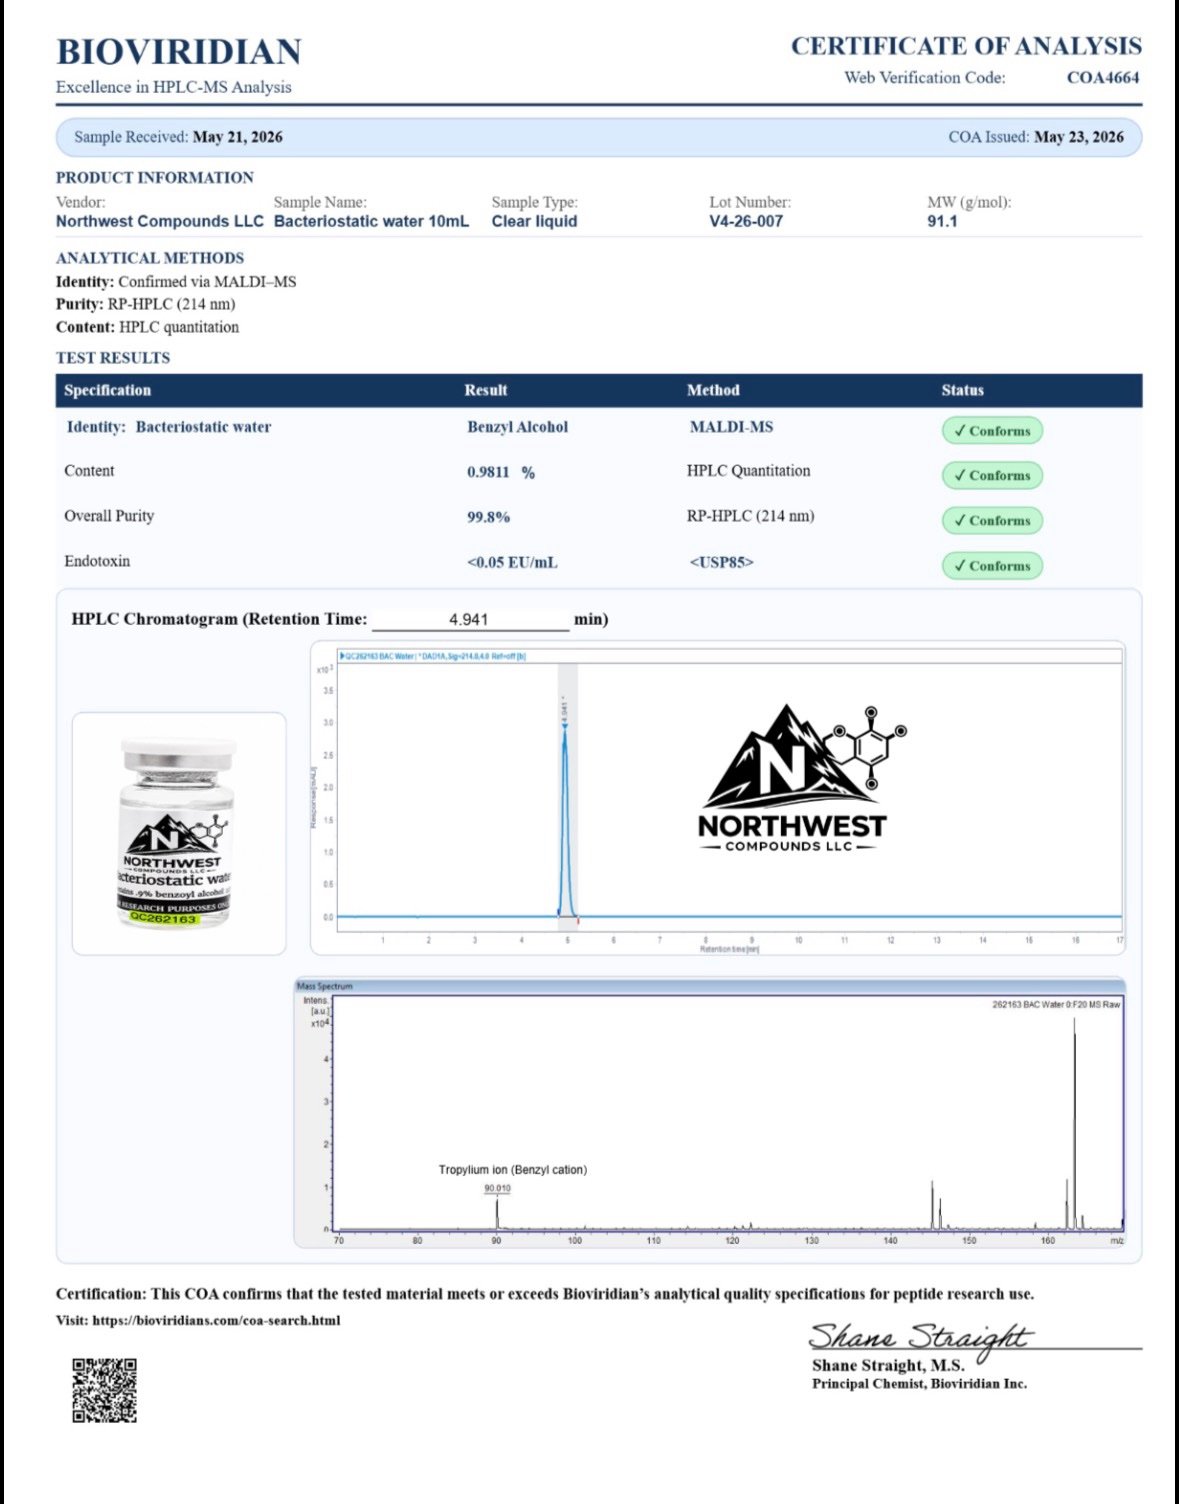Click the lot number V4-26-007
Viewport: 1179px width, 1504px height.
746,221
